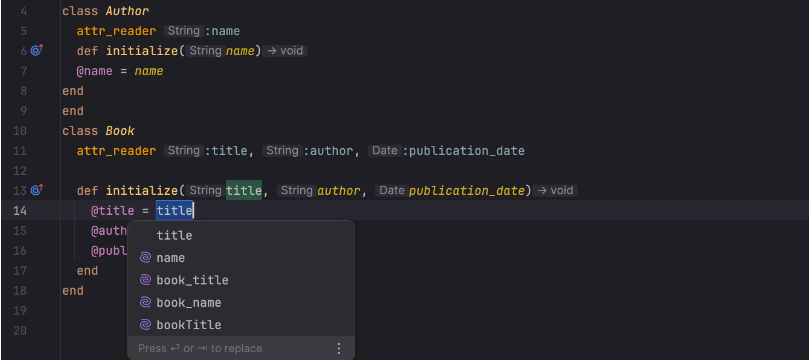Viewport: 809px width, 360px height.
Task: Pick 'book_title' in the suggestion popup
Action: tap(241, 280)
